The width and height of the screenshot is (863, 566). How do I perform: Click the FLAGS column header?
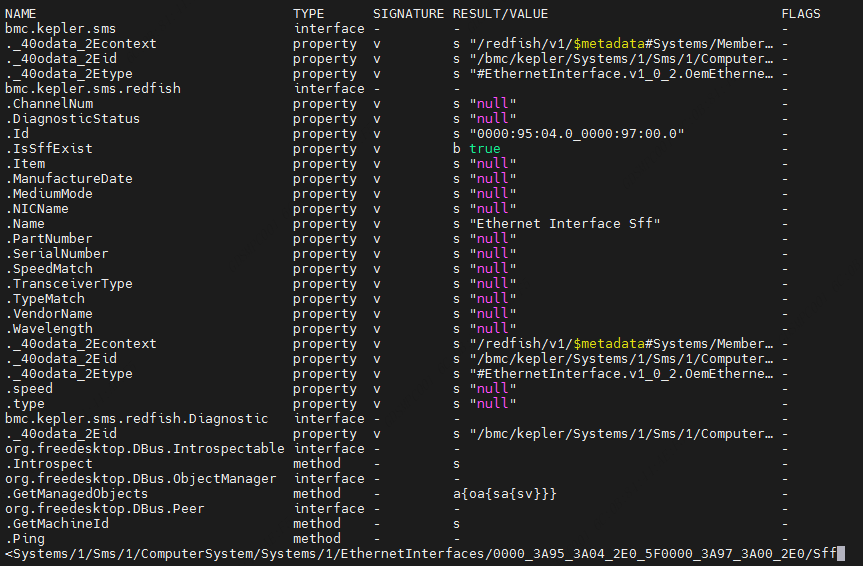point(801,14)
